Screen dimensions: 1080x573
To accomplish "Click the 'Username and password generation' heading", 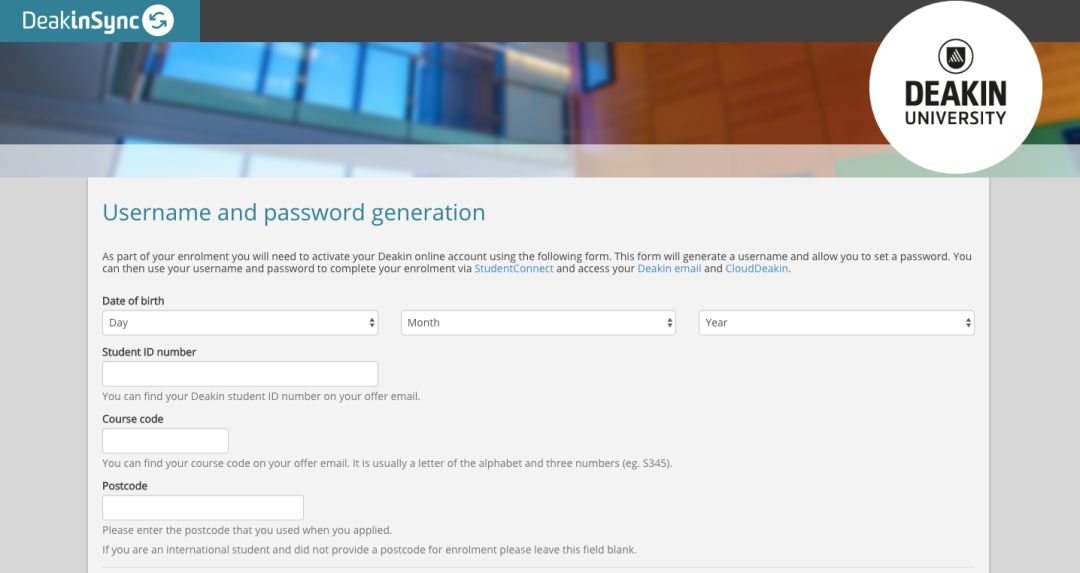I will point(294,213).
